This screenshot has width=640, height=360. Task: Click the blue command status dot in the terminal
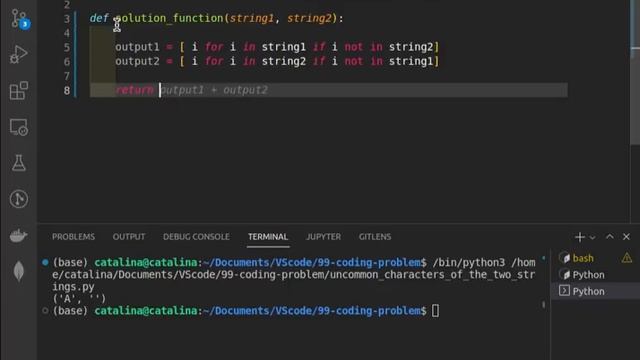point(45,262)
